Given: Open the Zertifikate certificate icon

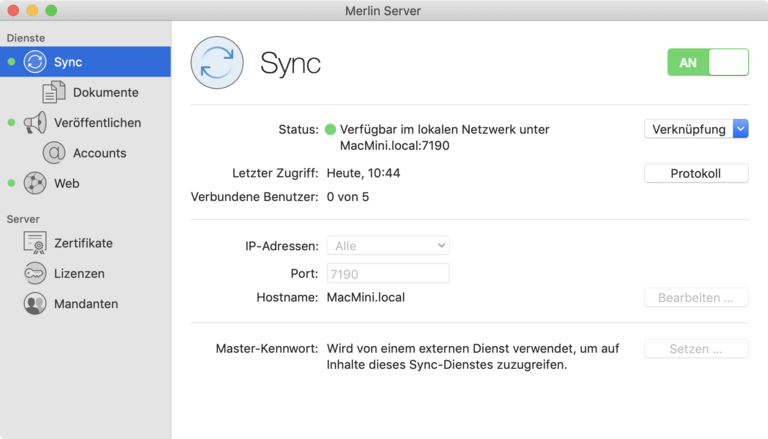Looking at the screenshot, I should click(x=35, y=243).
